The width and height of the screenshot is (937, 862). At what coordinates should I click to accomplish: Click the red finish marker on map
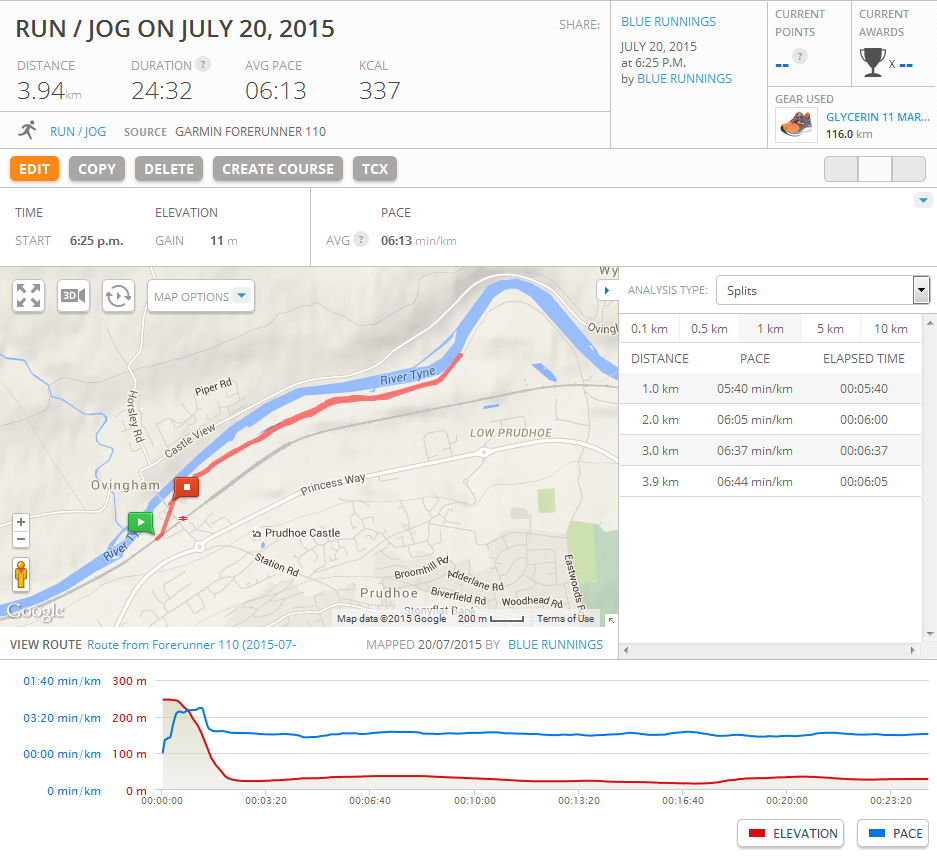(186, 488)
